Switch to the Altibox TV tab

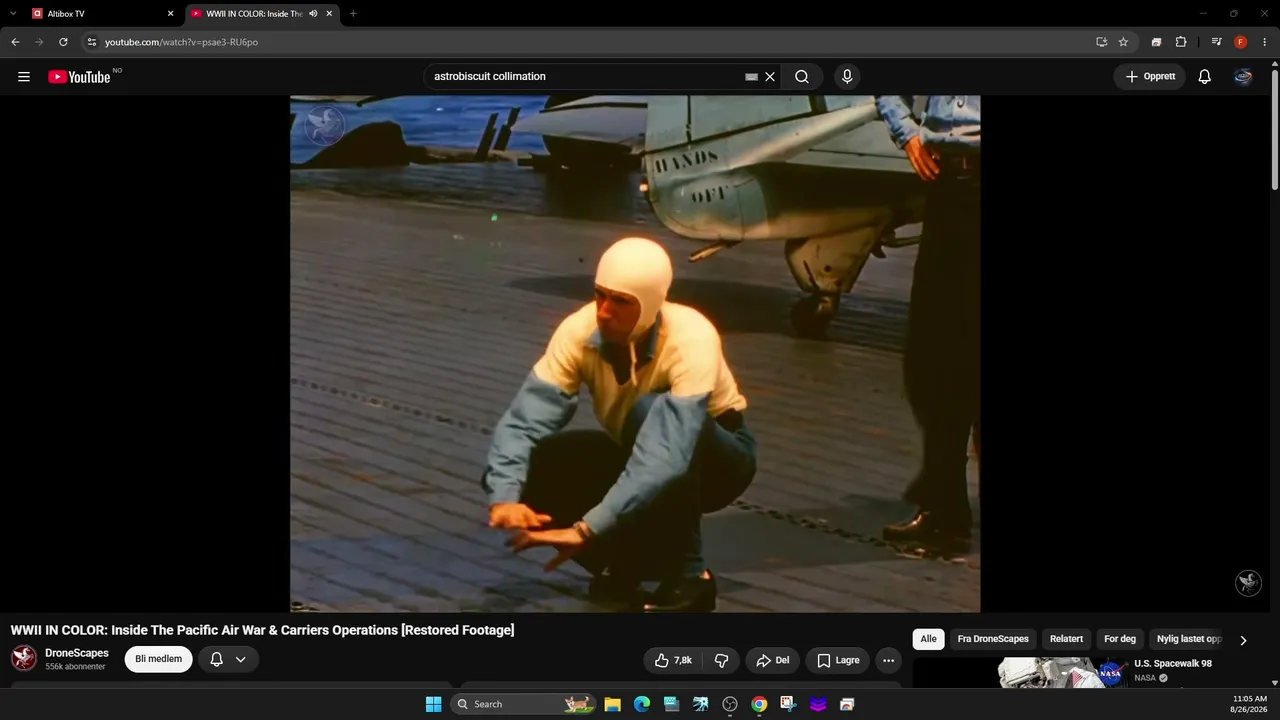click(x=104, y=14)
